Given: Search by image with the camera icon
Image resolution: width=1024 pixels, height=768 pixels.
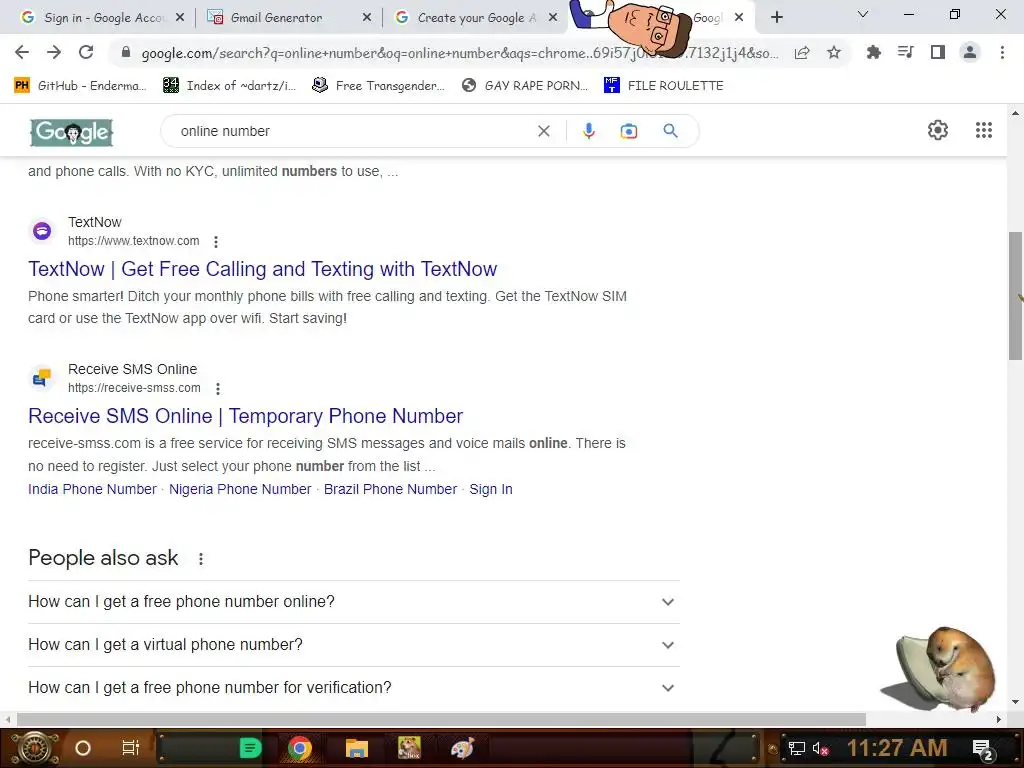Looking at the screenshot, I should [628, 131].
